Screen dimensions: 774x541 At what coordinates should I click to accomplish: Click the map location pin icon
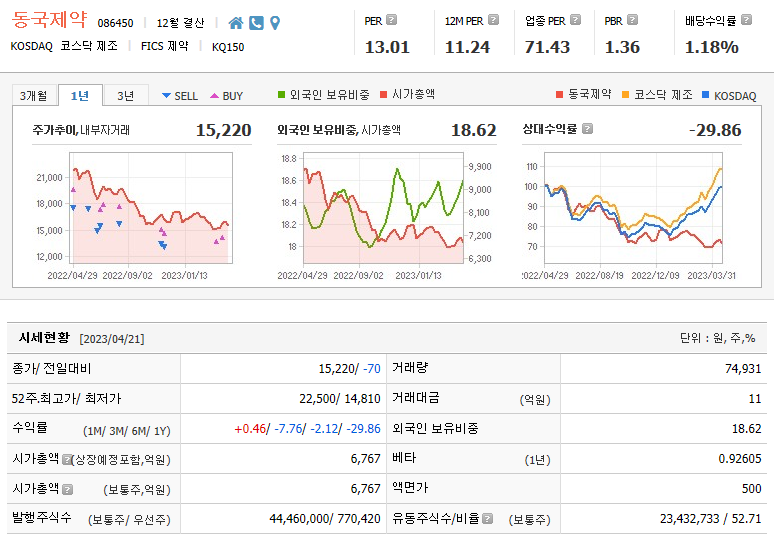point(275,23)
